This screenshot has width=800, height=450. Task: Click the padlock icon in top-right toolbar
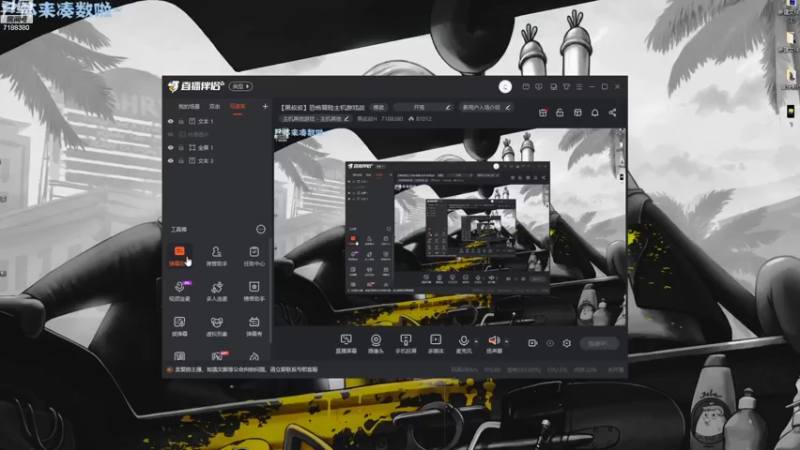click(560, 112)
